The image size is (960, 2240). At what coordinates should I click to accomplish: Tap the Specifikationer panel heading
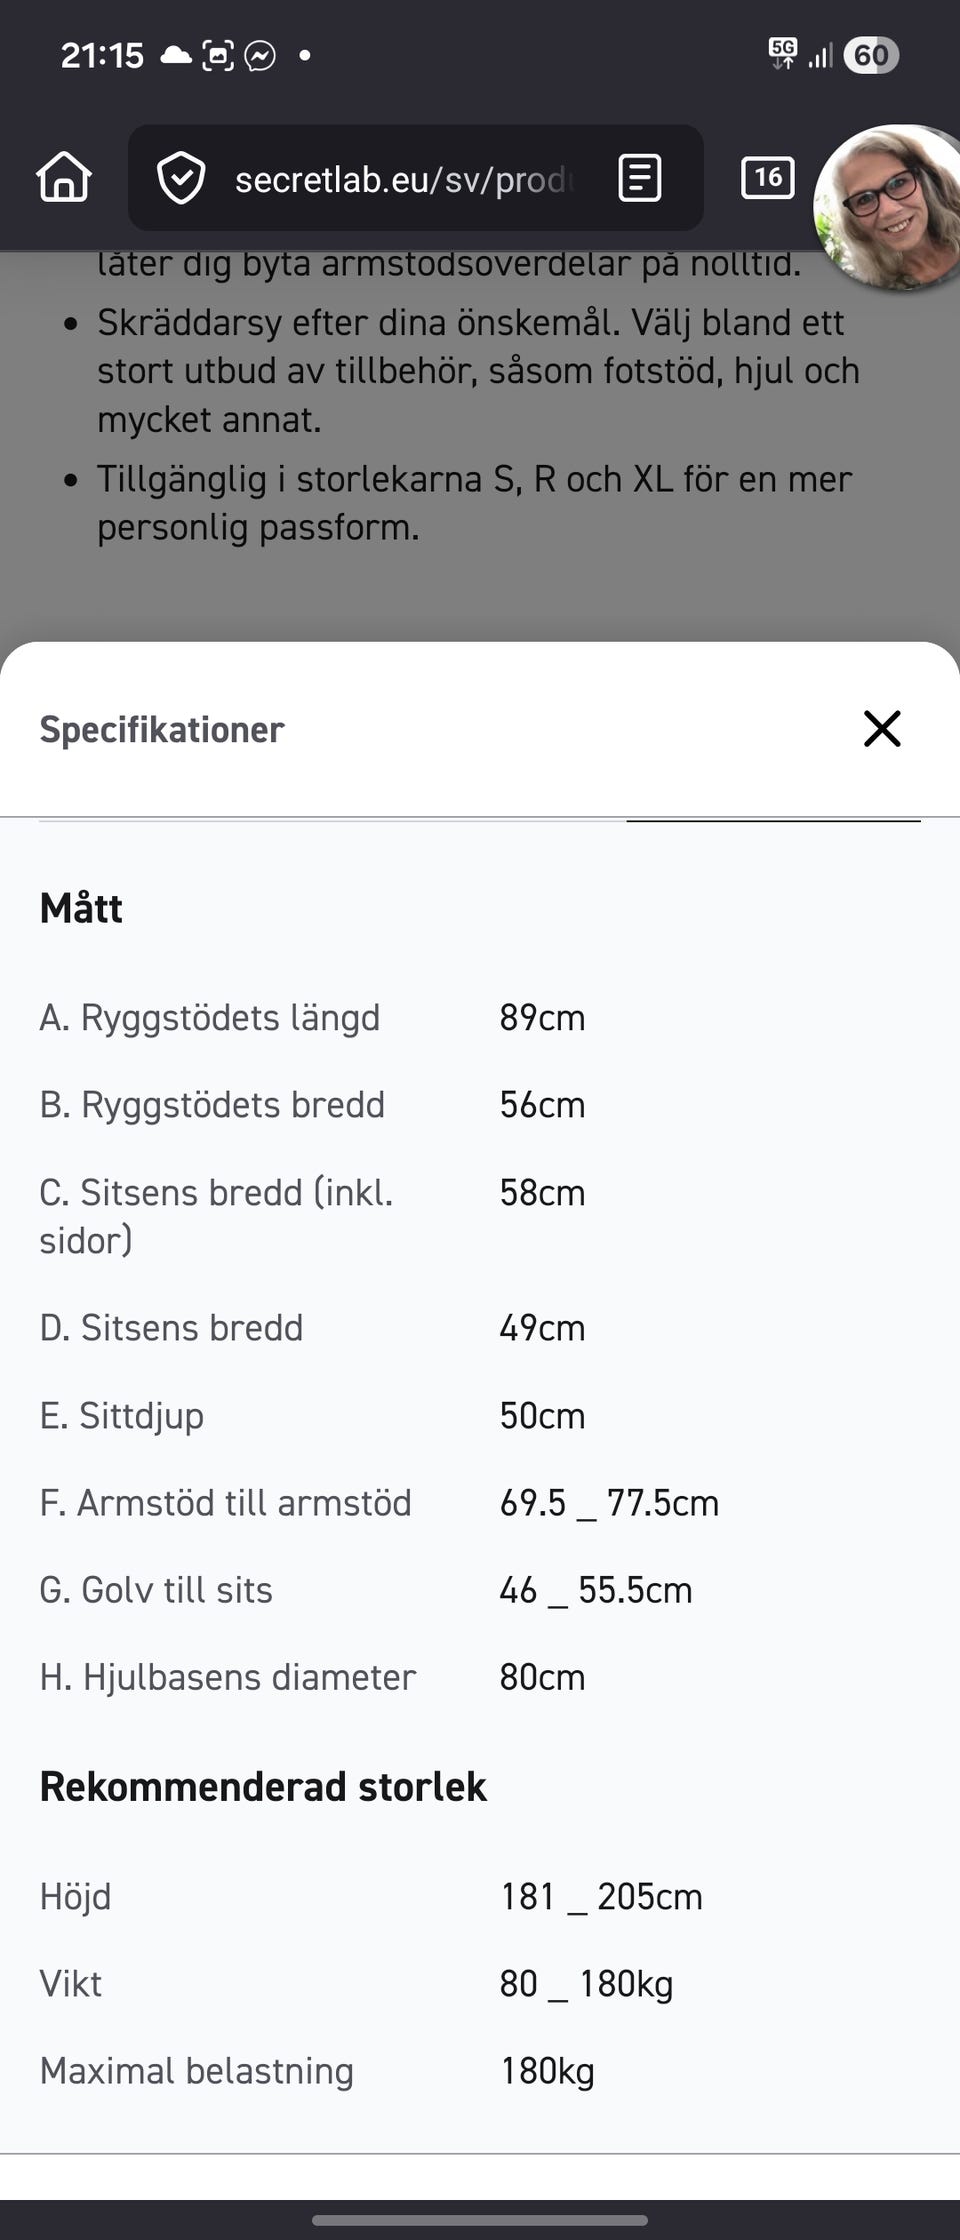point(162,730)
